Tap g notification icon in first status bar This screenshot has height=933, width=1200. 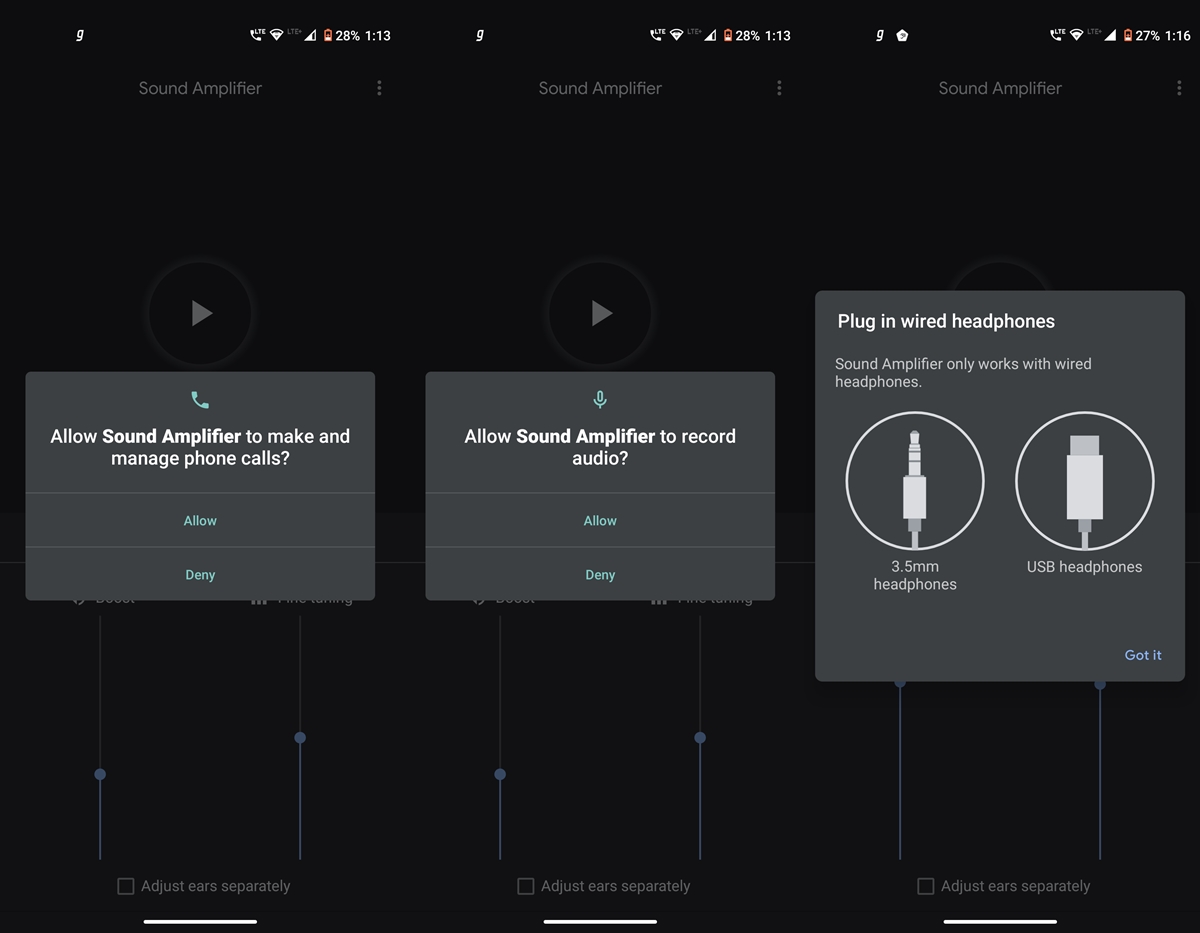pyautogui.click(x=80, y=35)
